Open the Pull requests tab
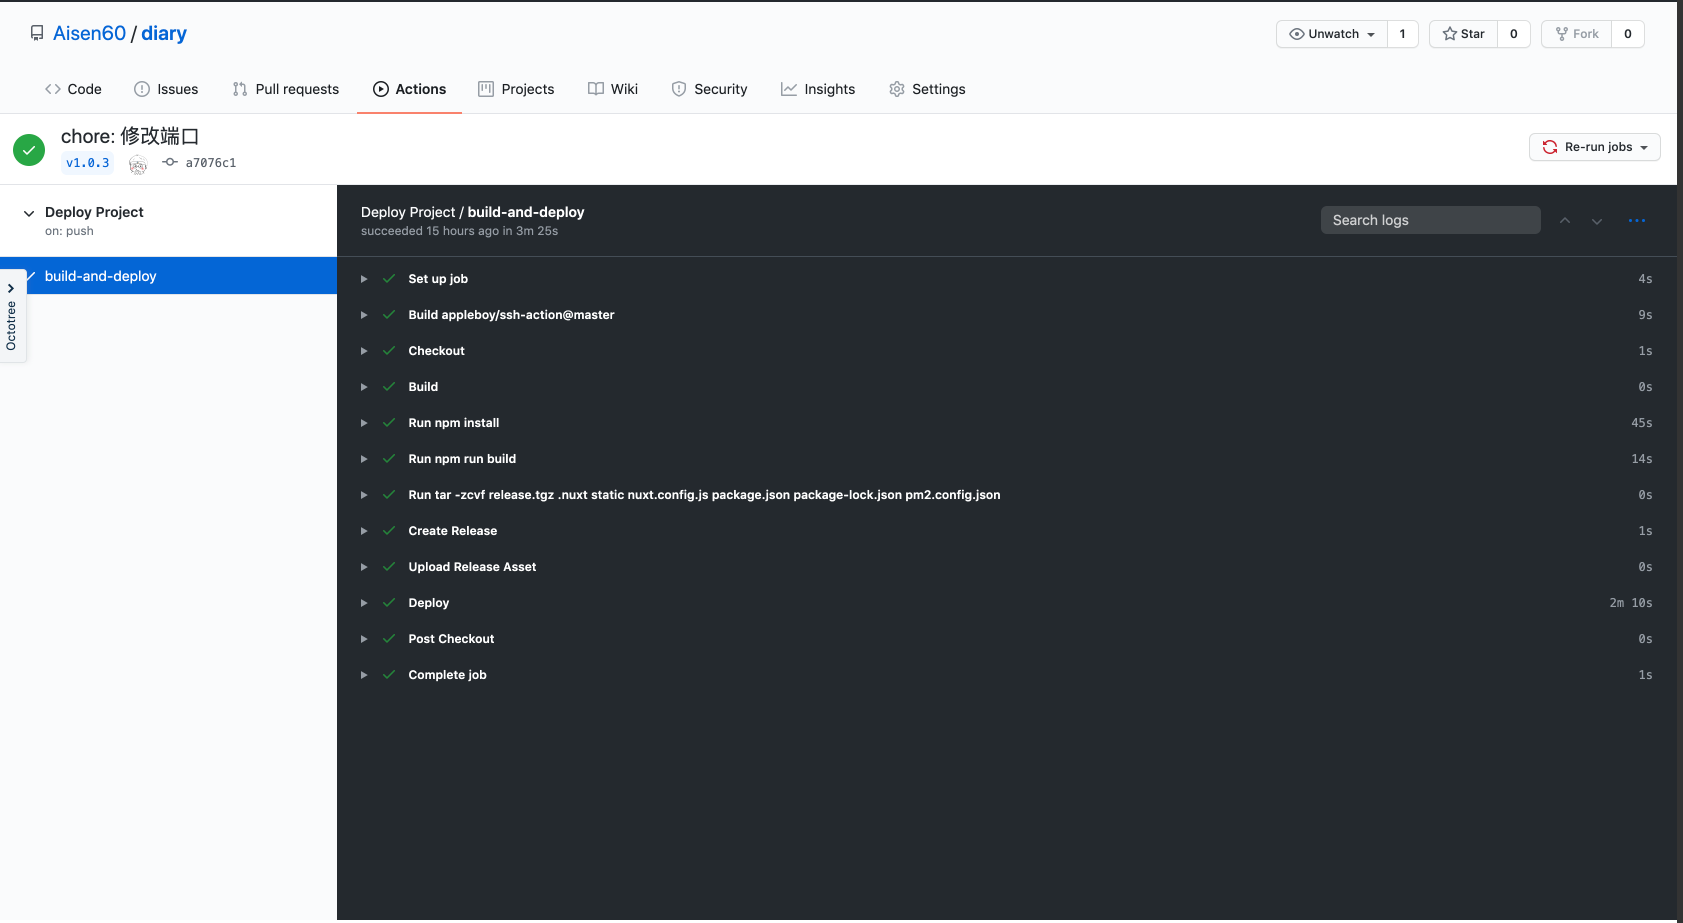The width and height of the screenshot is (1683, 923). (x=285, y=89)
